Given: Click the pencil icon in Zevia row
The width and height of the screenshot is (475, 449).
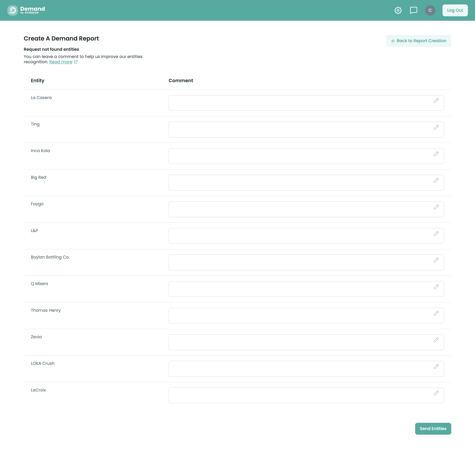Looking at the screenshot, I should click(x=436, y=340).
